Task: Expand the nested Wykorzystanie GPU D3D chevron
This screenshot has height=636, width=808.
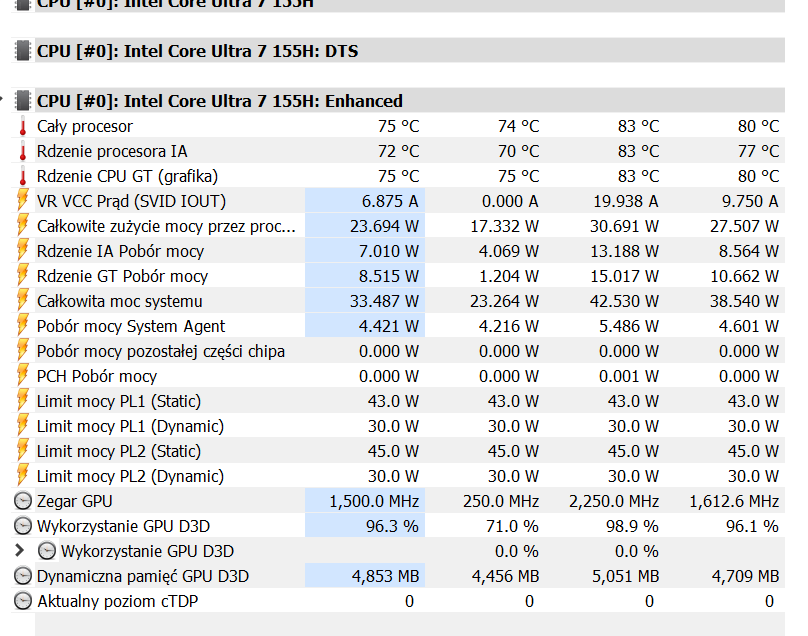Action: (x=21, y=551)
